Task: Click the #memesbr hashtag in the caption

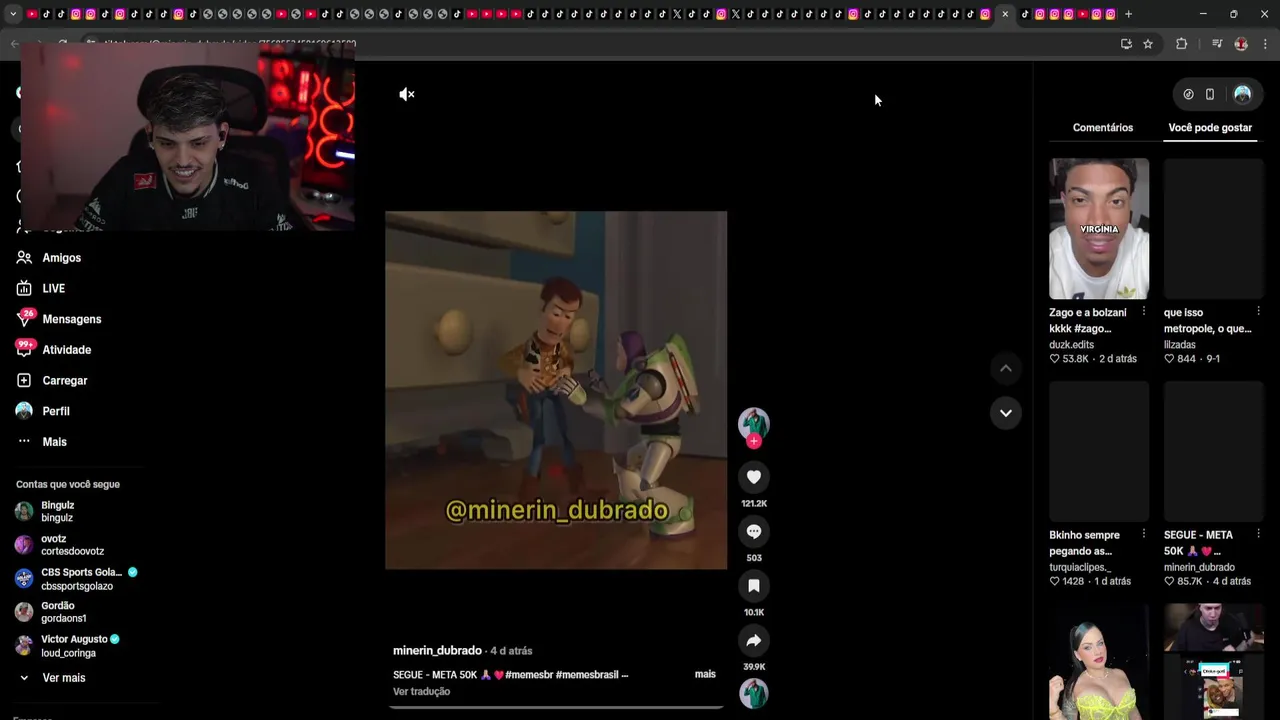Action: point(530,675)
